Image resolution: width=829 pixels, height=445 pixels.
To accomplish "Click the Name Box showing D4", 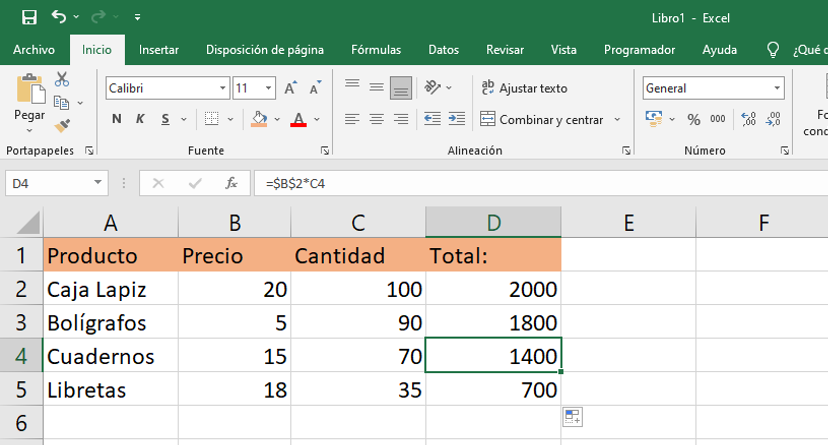I will point(57,183).
